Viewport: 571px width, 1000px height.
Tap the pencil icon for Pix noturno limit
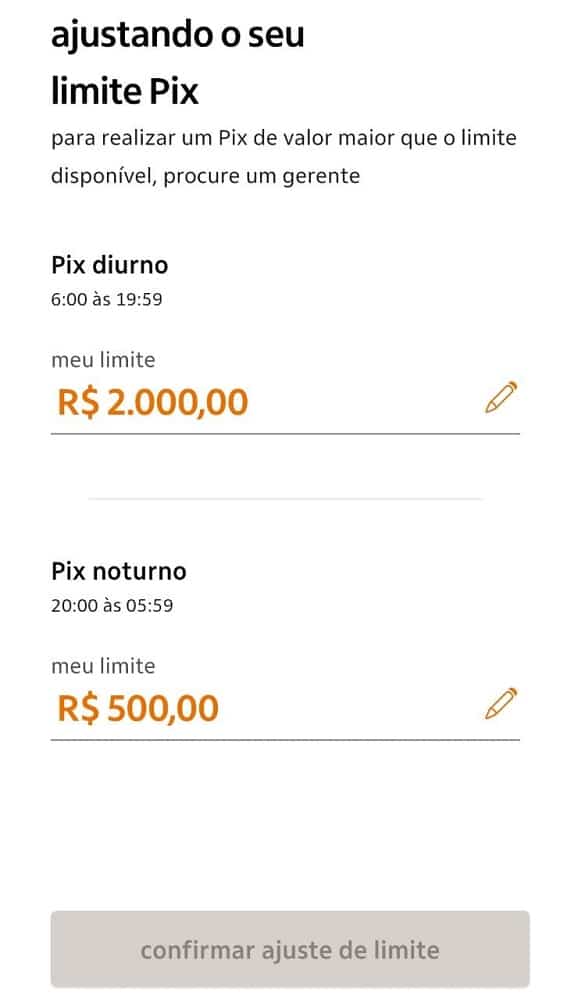click(501, 703)
